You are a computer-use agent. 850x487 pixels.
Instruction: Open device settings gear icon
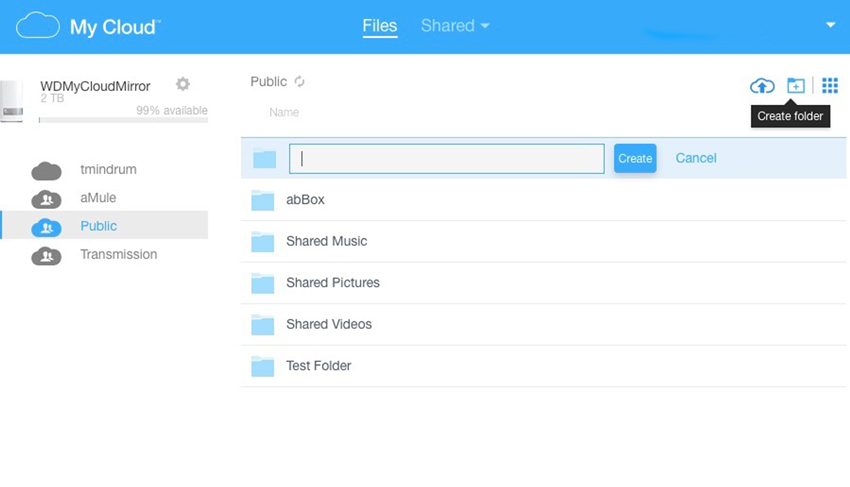pyautogui.click(x=183, y=84)
